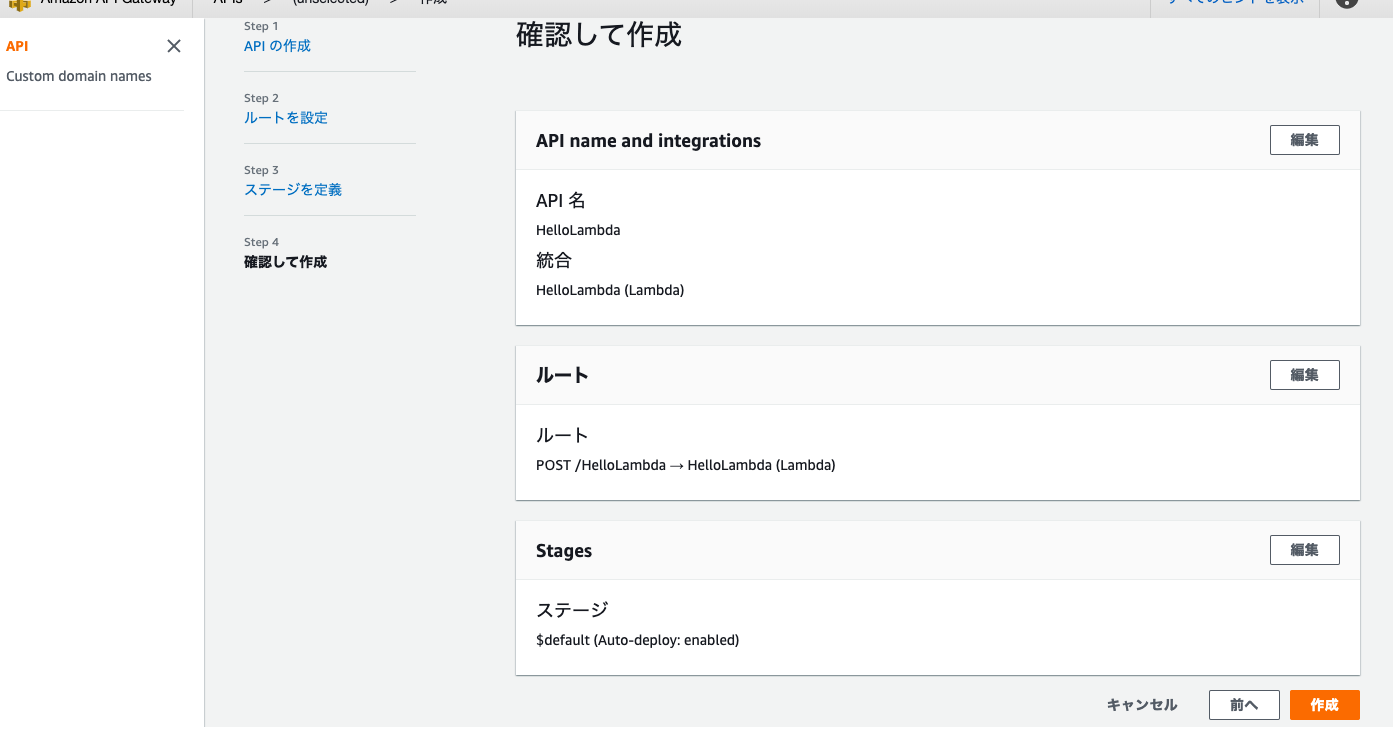This screenshot has width=1393, height=730.
Task: Click the 作成 breadcrumb entry
Action: click(x=432, y=2)
